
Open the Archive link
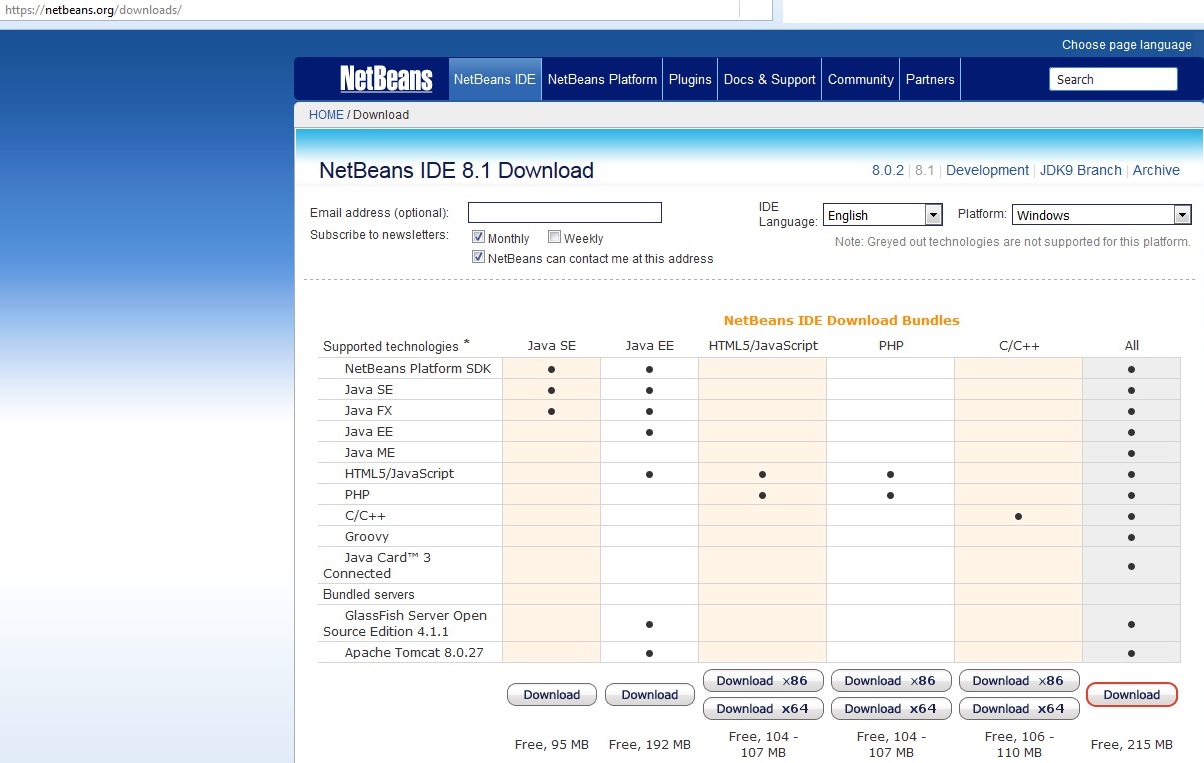pyautogui.click(x=1156, y=170)
